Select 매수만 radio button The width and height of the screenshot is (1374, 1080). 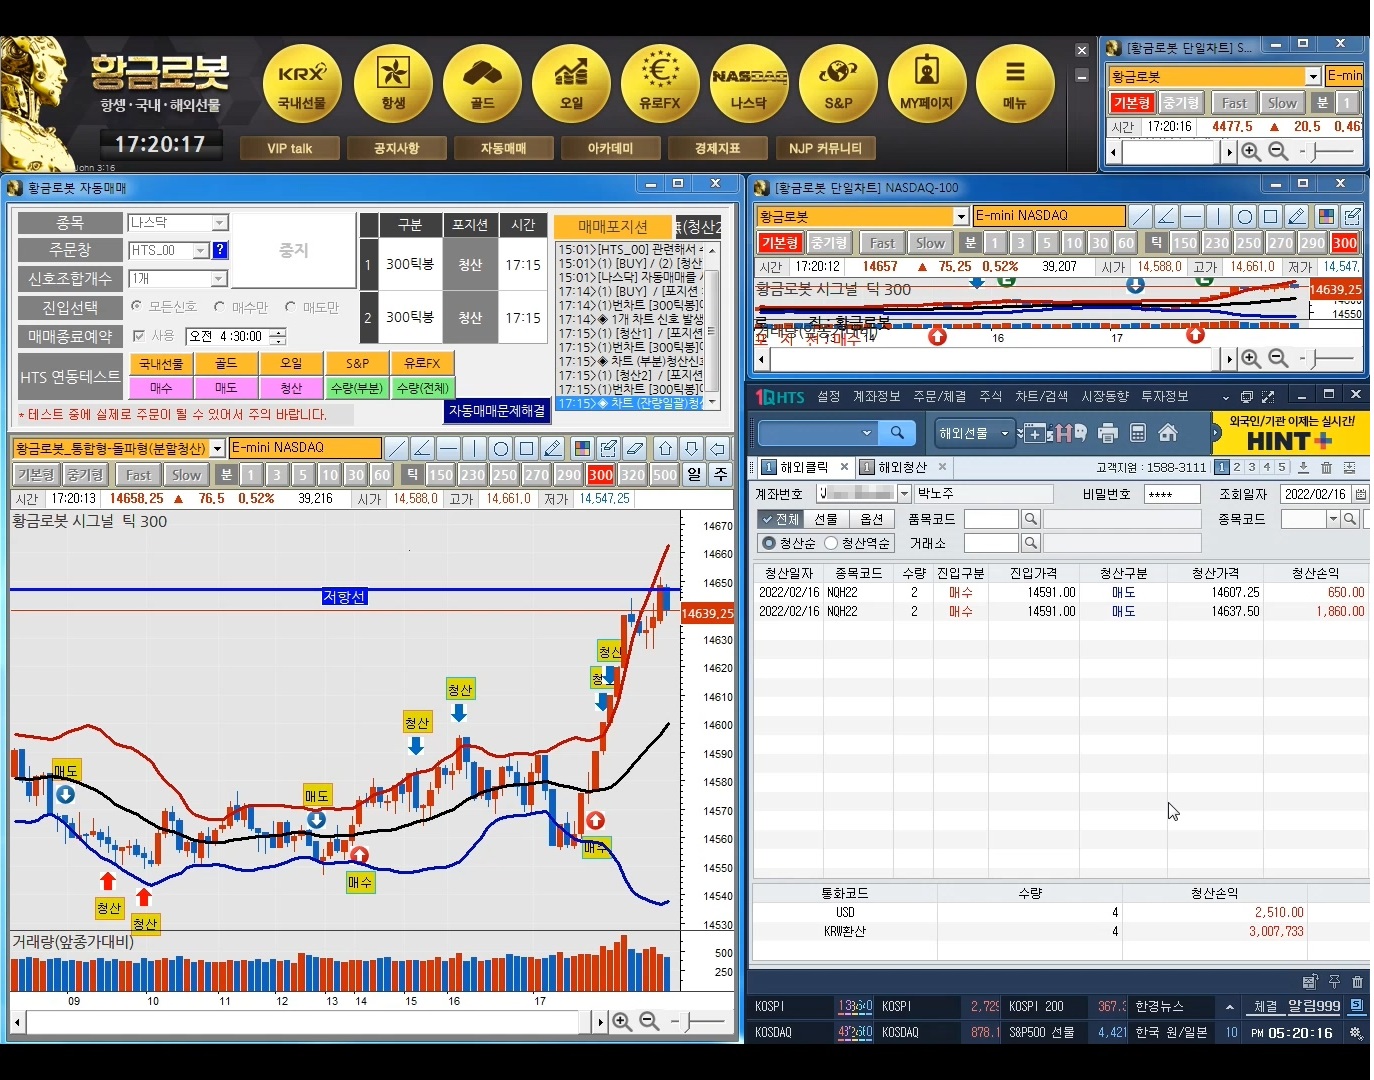click(x=219, y=306)
